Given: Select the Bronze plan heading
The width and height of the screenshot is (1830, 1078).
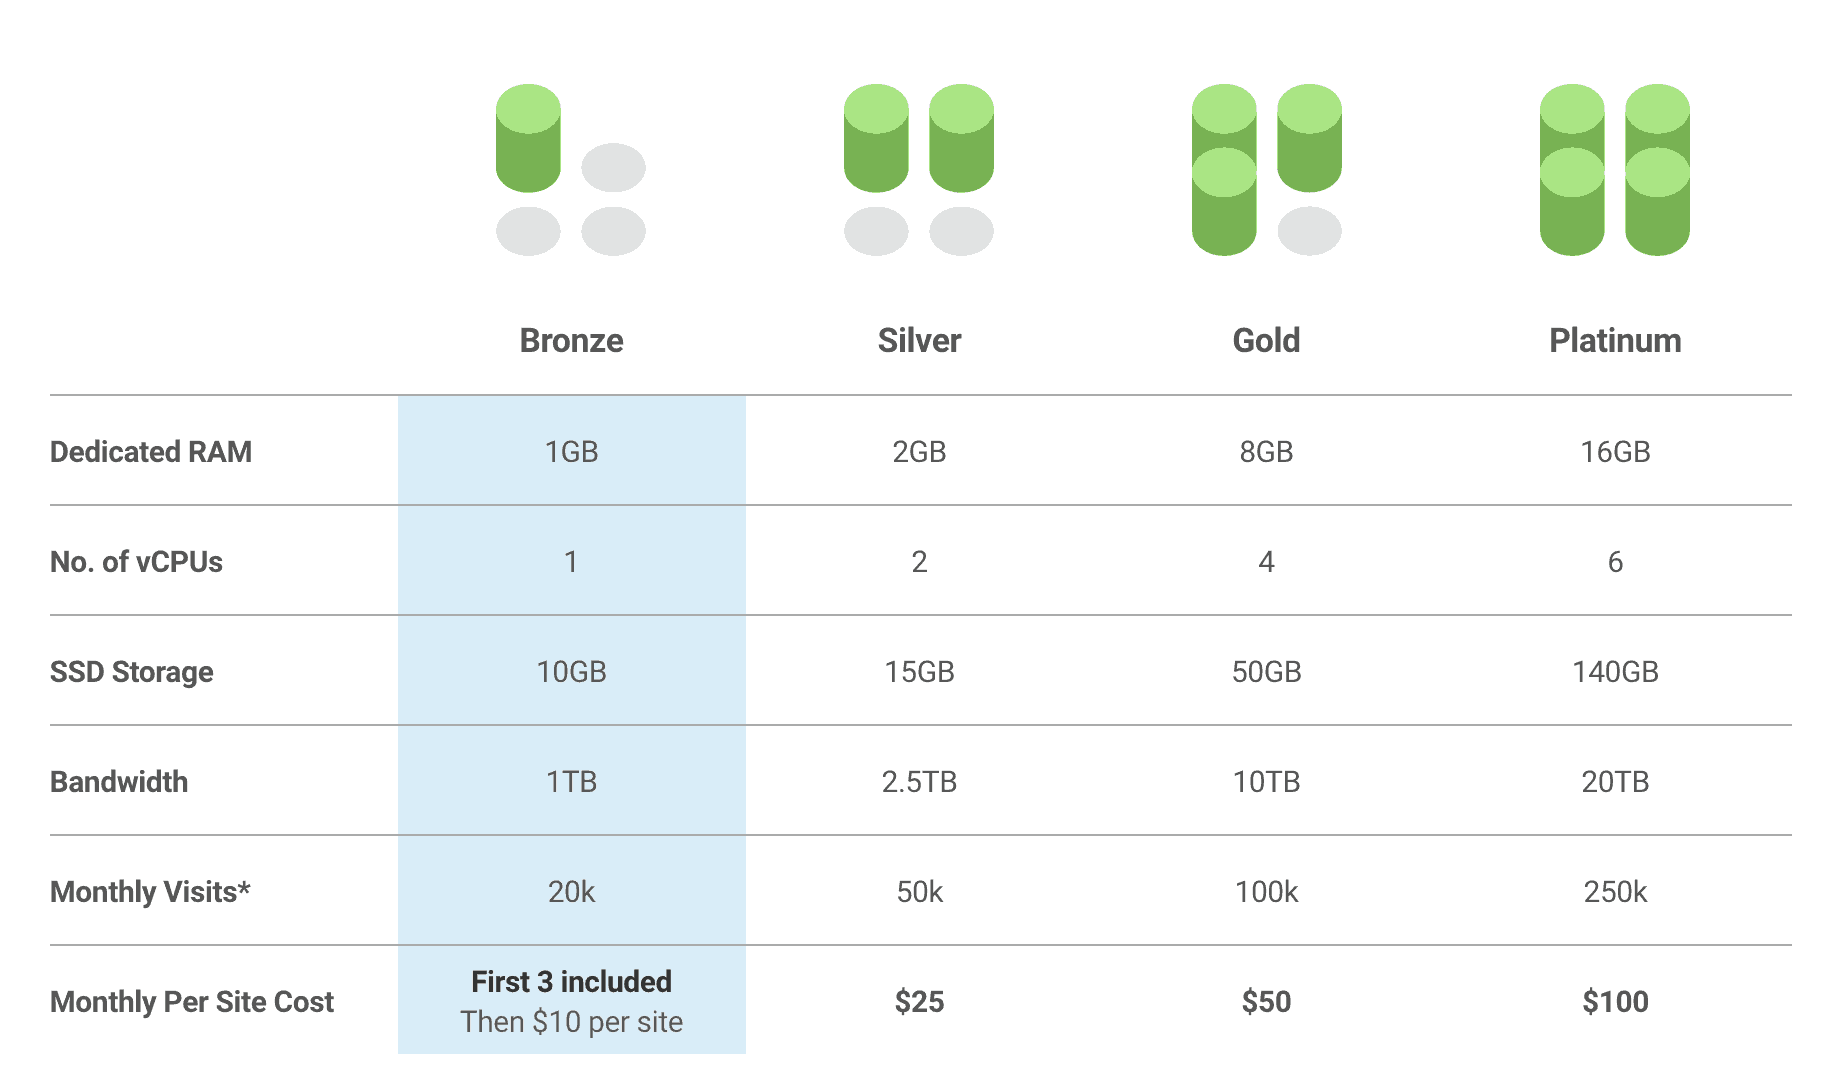Looking at the screenshot, I should point(571,341).
